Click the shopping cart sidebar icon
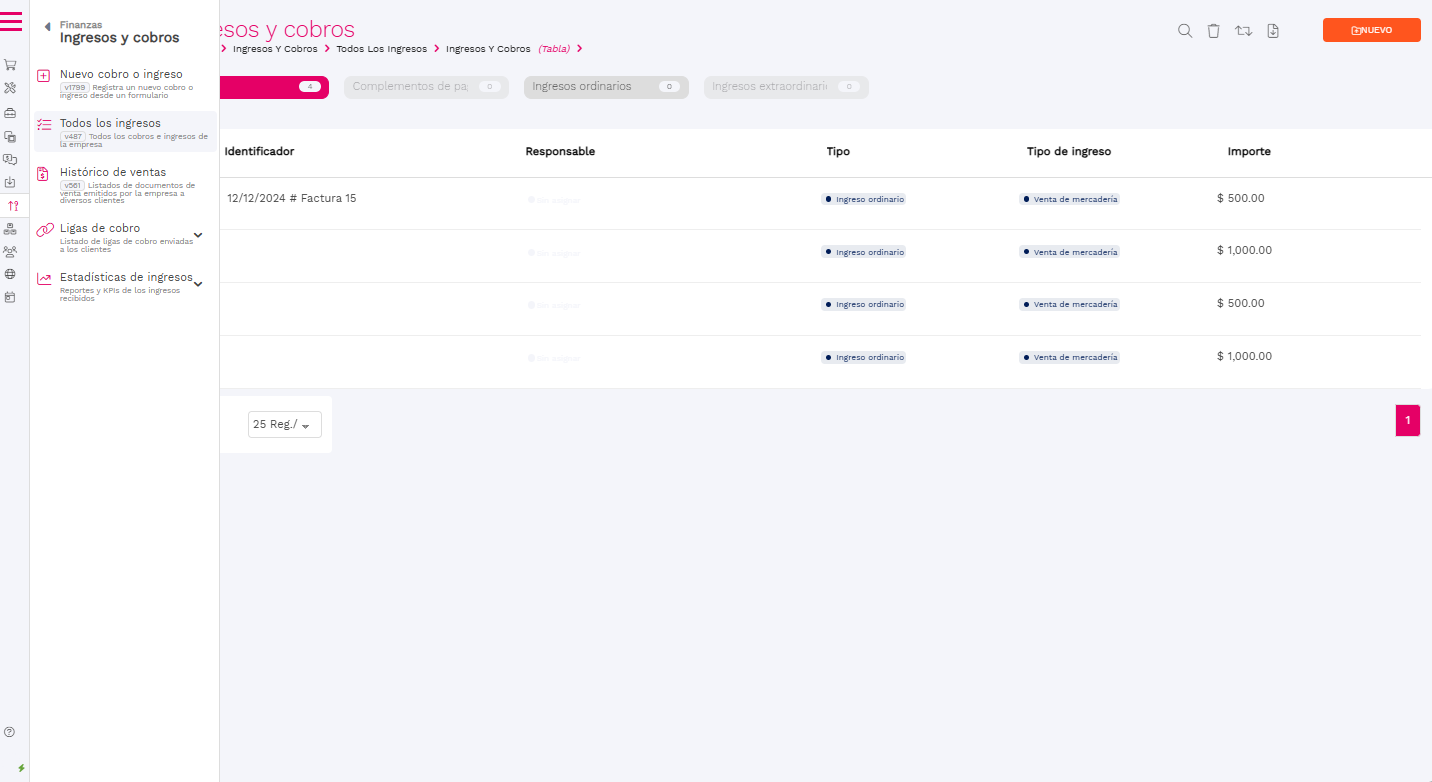The width and height of the screenshot is (1432, 782). tap(10, 64)
